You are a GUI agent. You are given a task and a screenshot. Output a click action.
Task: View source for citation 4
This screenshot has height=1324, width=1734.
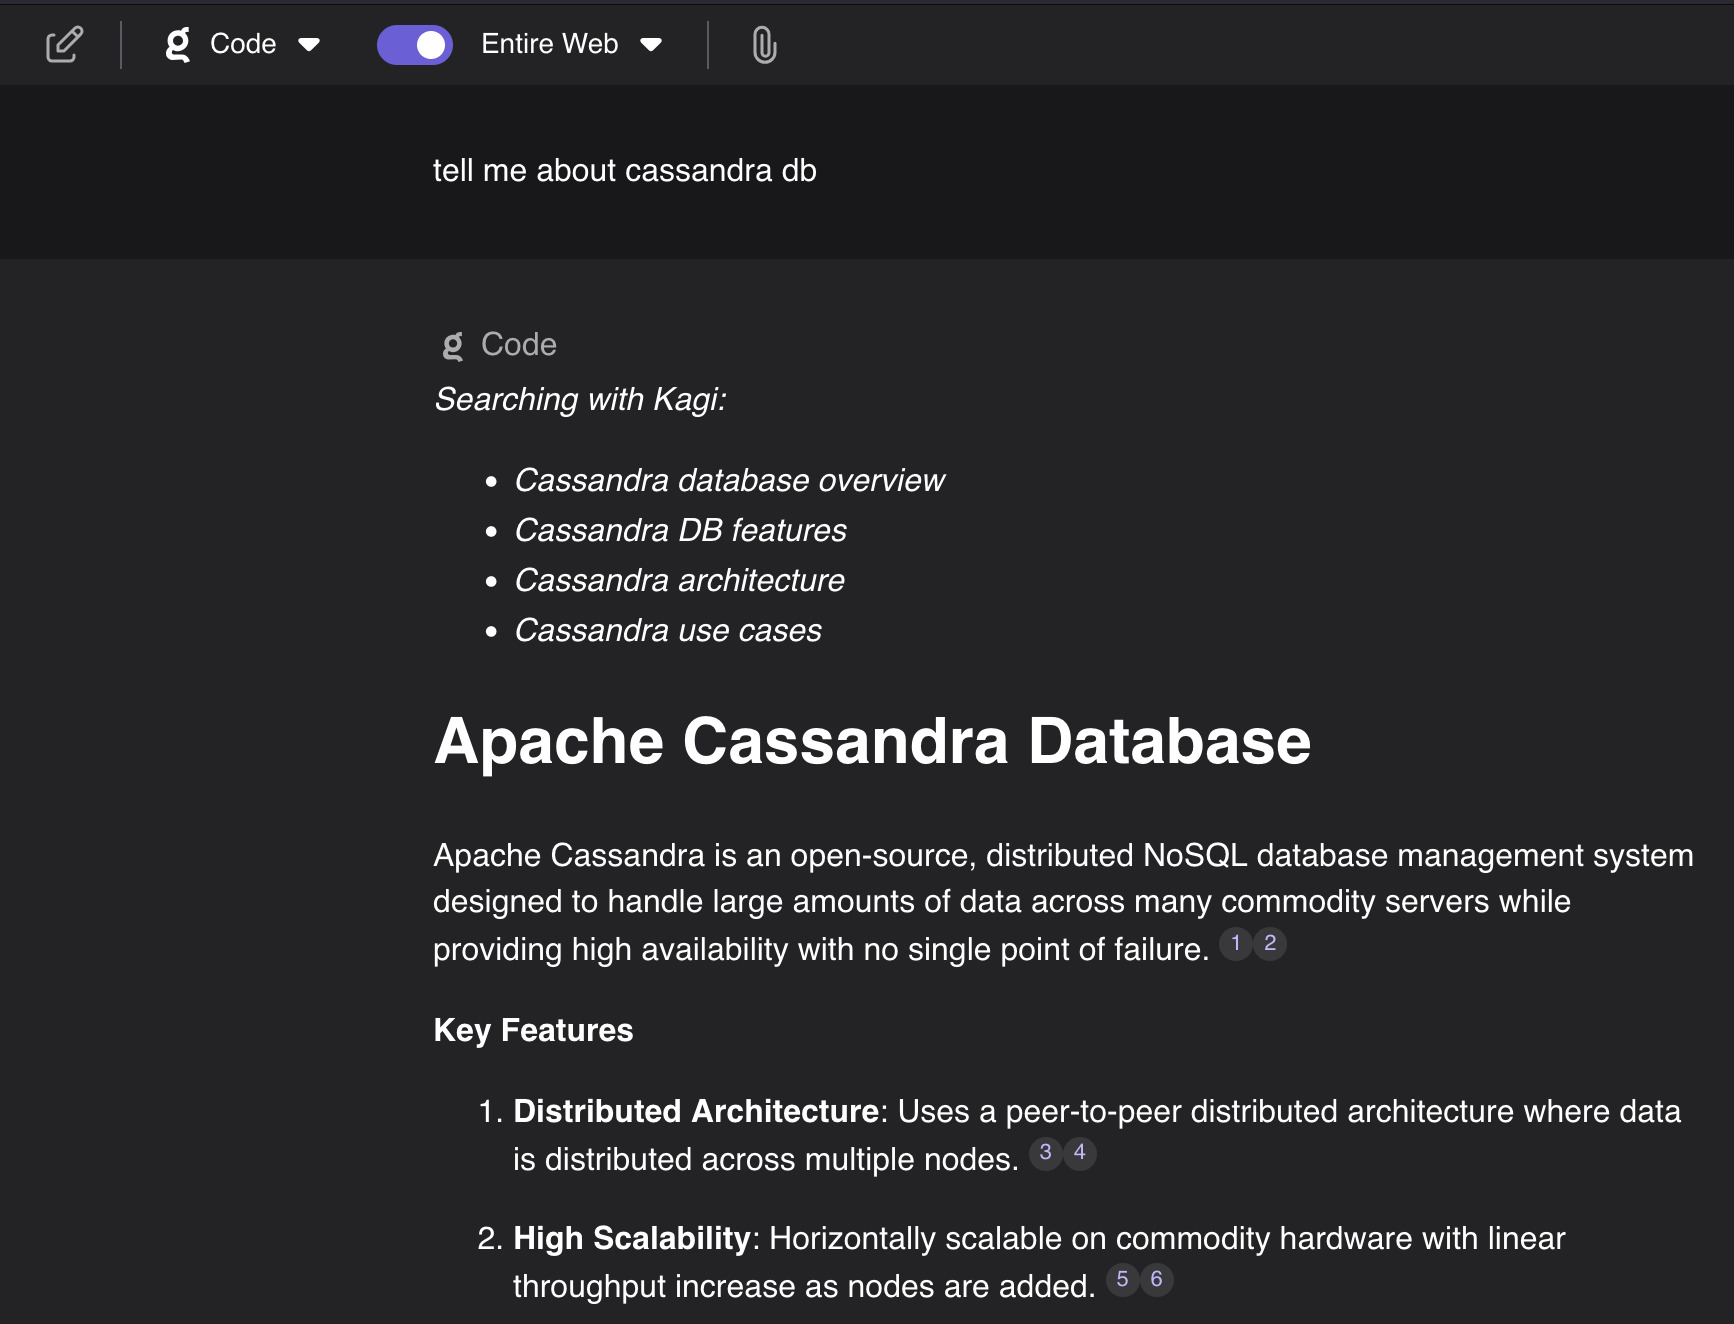(1080, 1153)
